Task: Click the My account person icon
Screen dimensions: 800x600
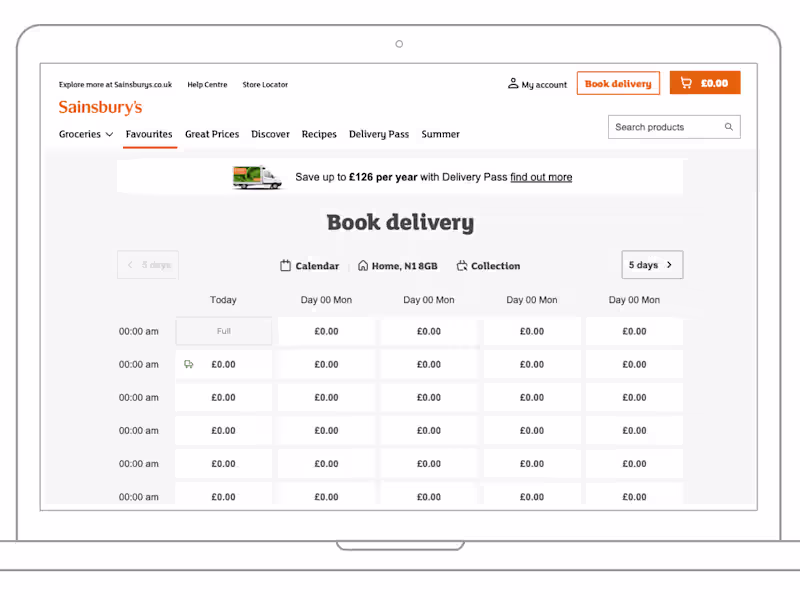Action: click(512, 84)
